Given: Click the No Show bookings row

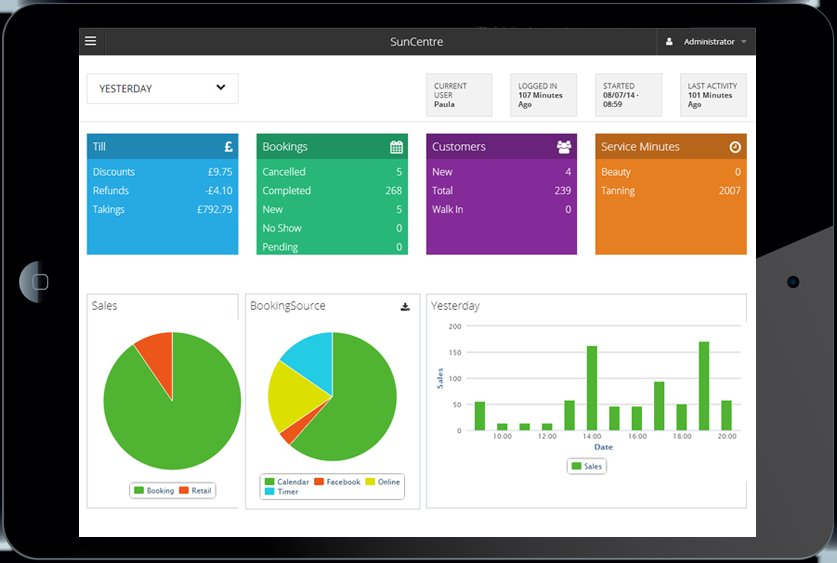Looking at the screenshot, I should coord(332,228).
